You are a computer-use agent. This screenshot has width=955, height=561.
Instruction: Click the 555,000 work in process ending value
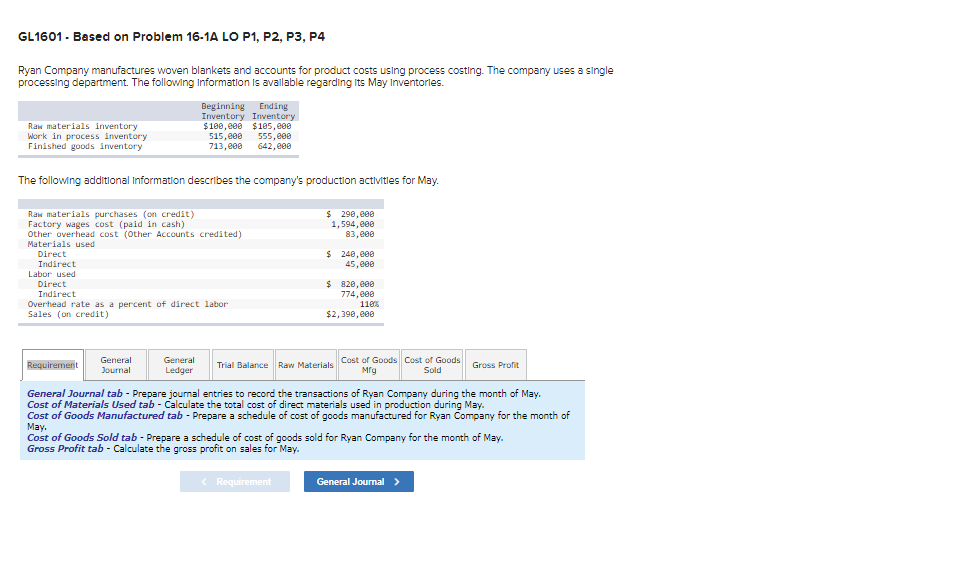point(275,136)
